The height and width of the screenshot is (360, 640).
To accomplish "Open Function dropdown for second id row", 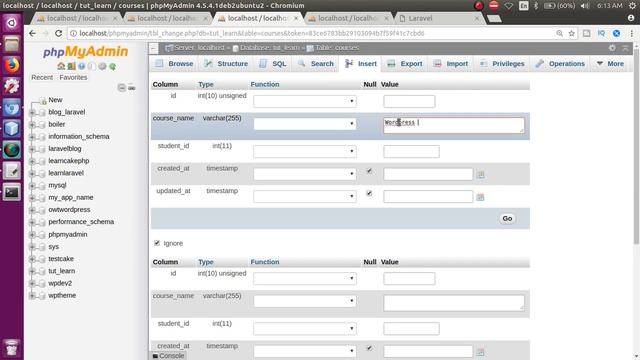I will coord(304,279).
